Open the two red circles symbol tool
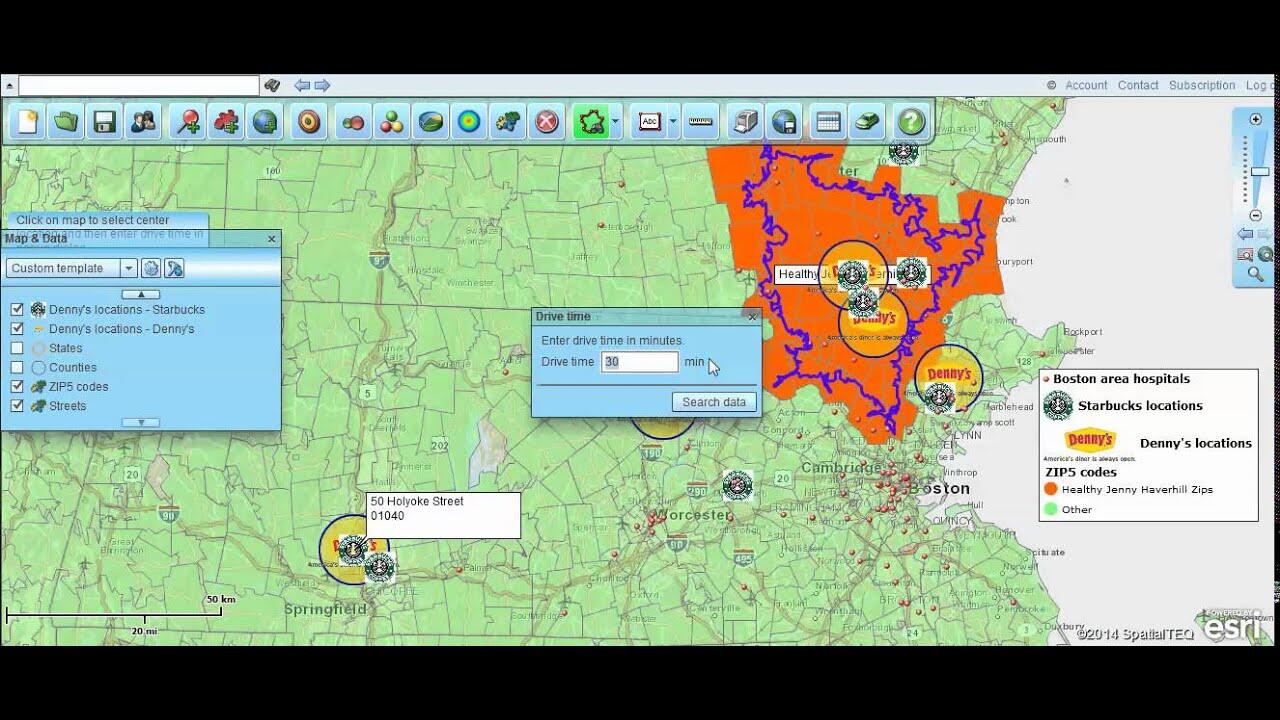This screenshot has width=1280, height=720. 353,122
